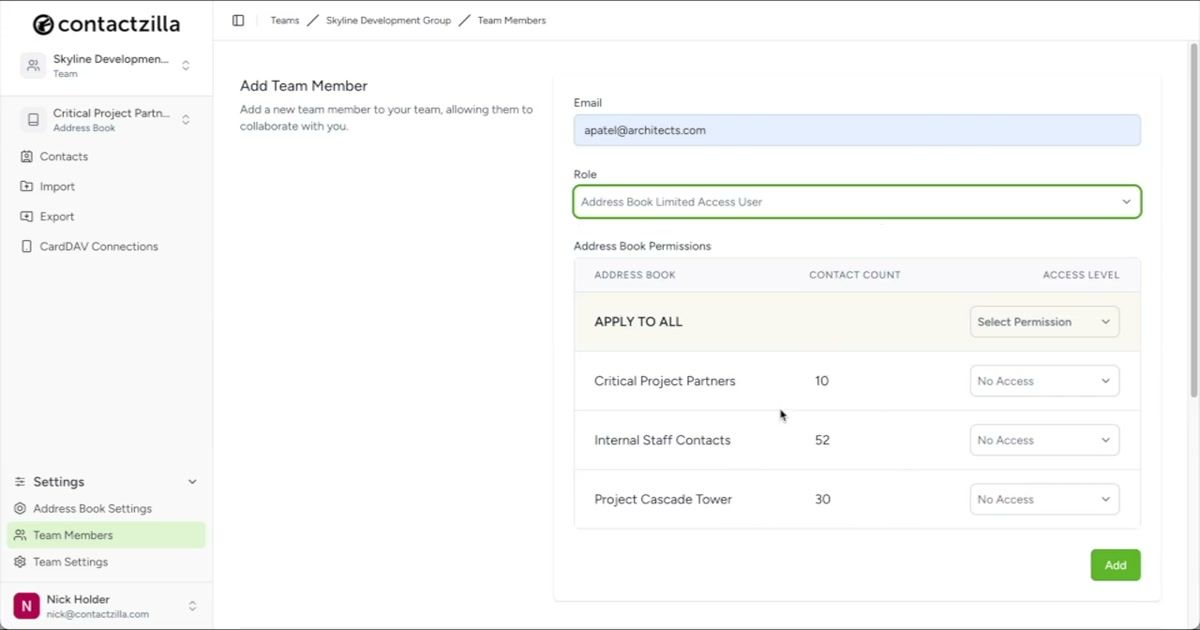Change access level for Internal Staff Contacts
This screenshot has height=630, width=1200.
coord(1044,440)
